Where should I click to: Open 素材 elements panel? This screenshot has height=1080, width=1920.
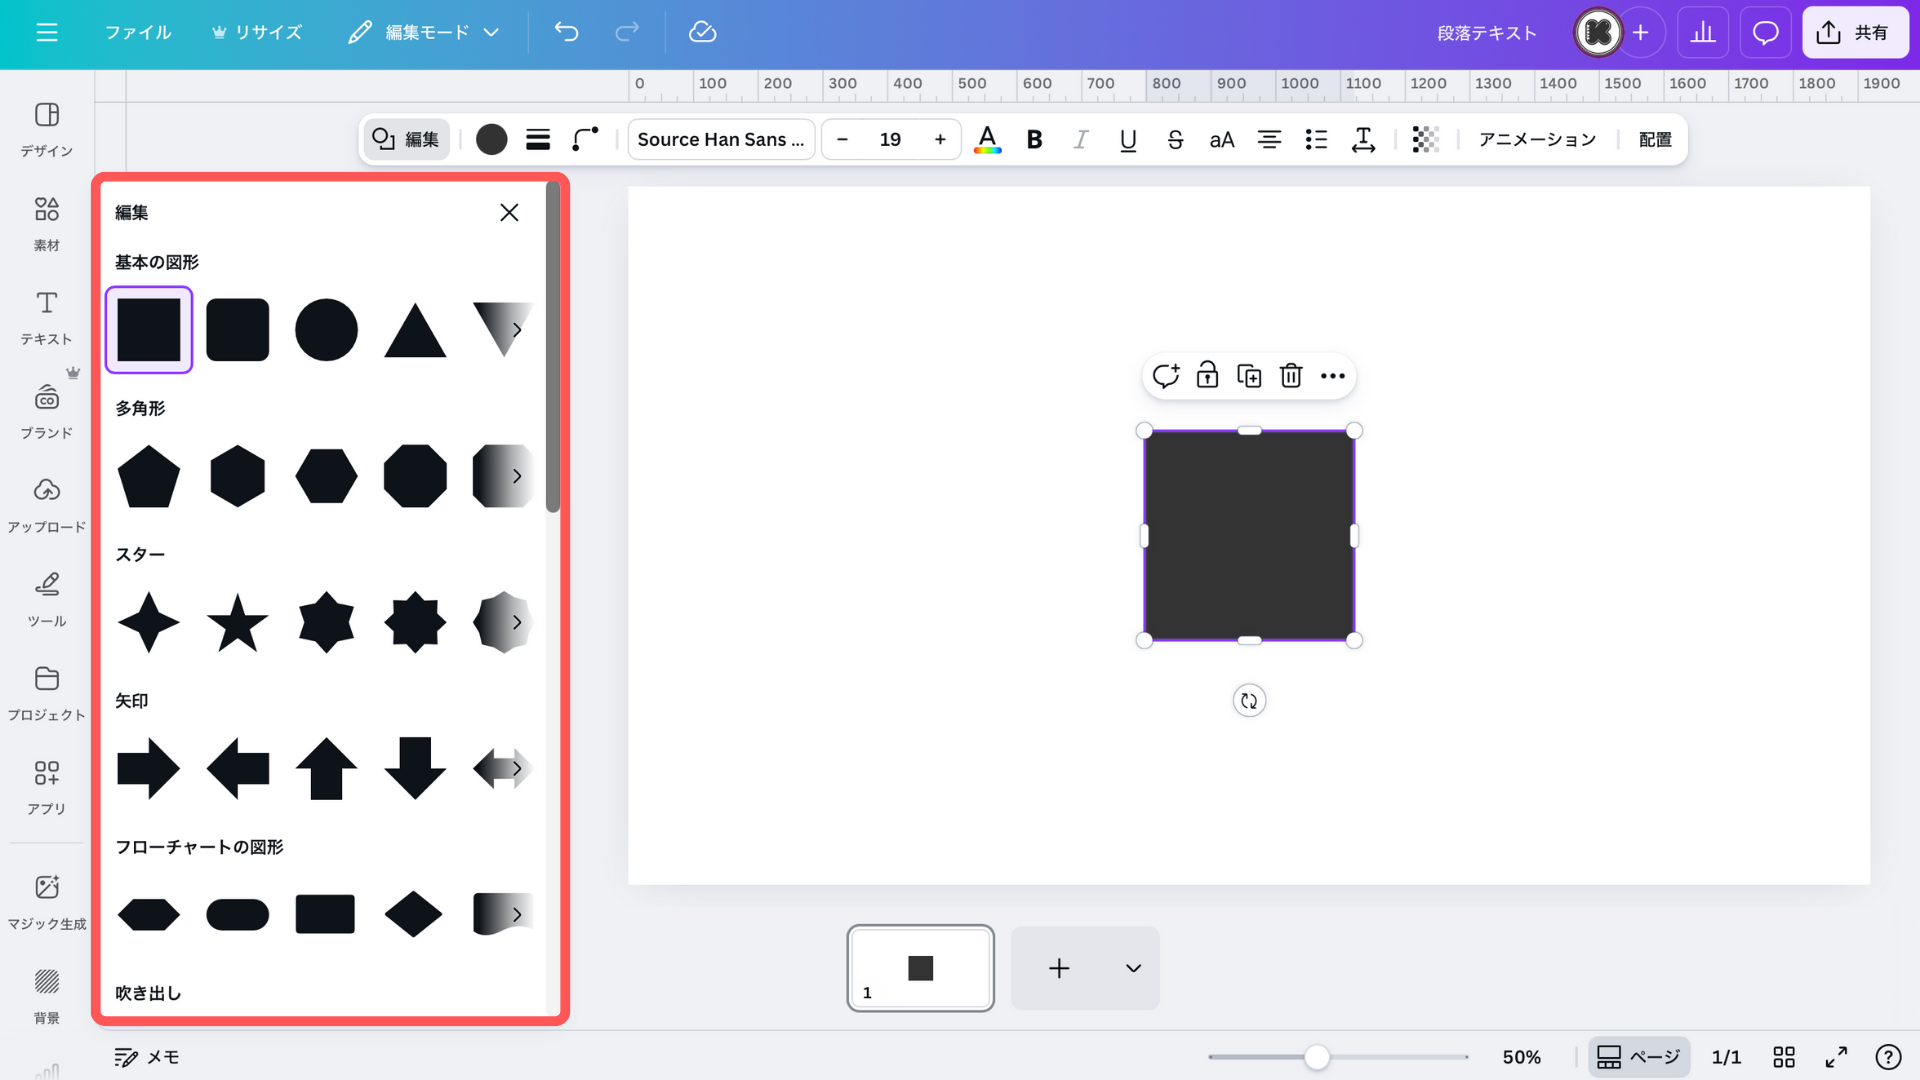47,224
